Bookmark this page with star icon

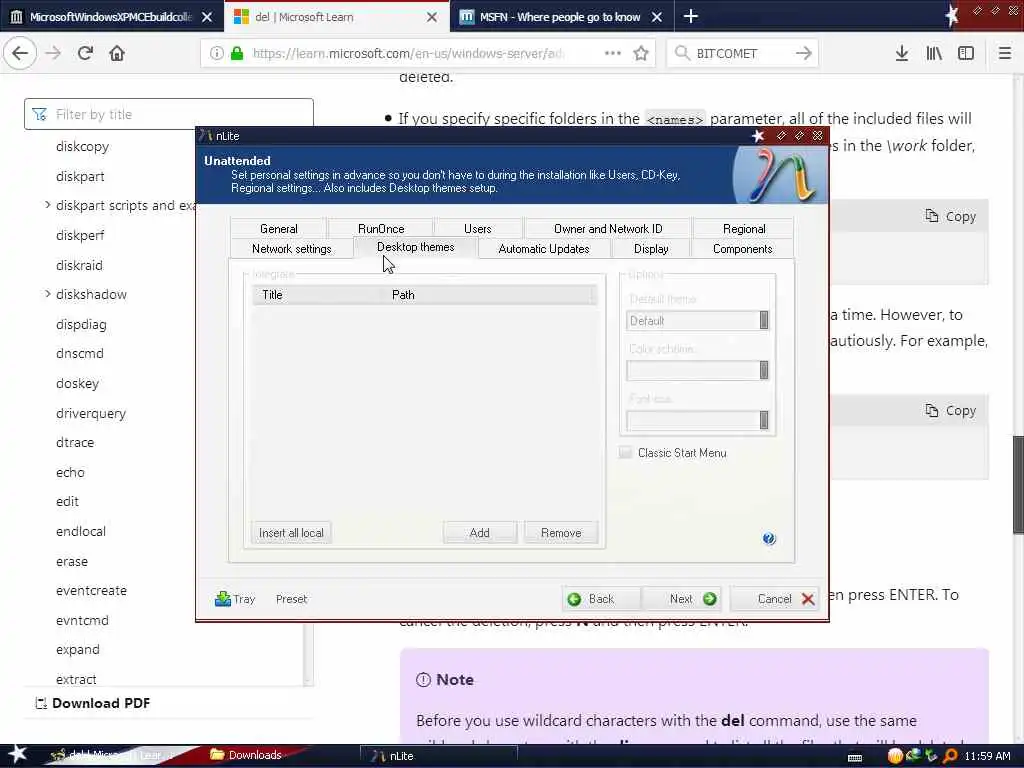click(x=641, y=53)
